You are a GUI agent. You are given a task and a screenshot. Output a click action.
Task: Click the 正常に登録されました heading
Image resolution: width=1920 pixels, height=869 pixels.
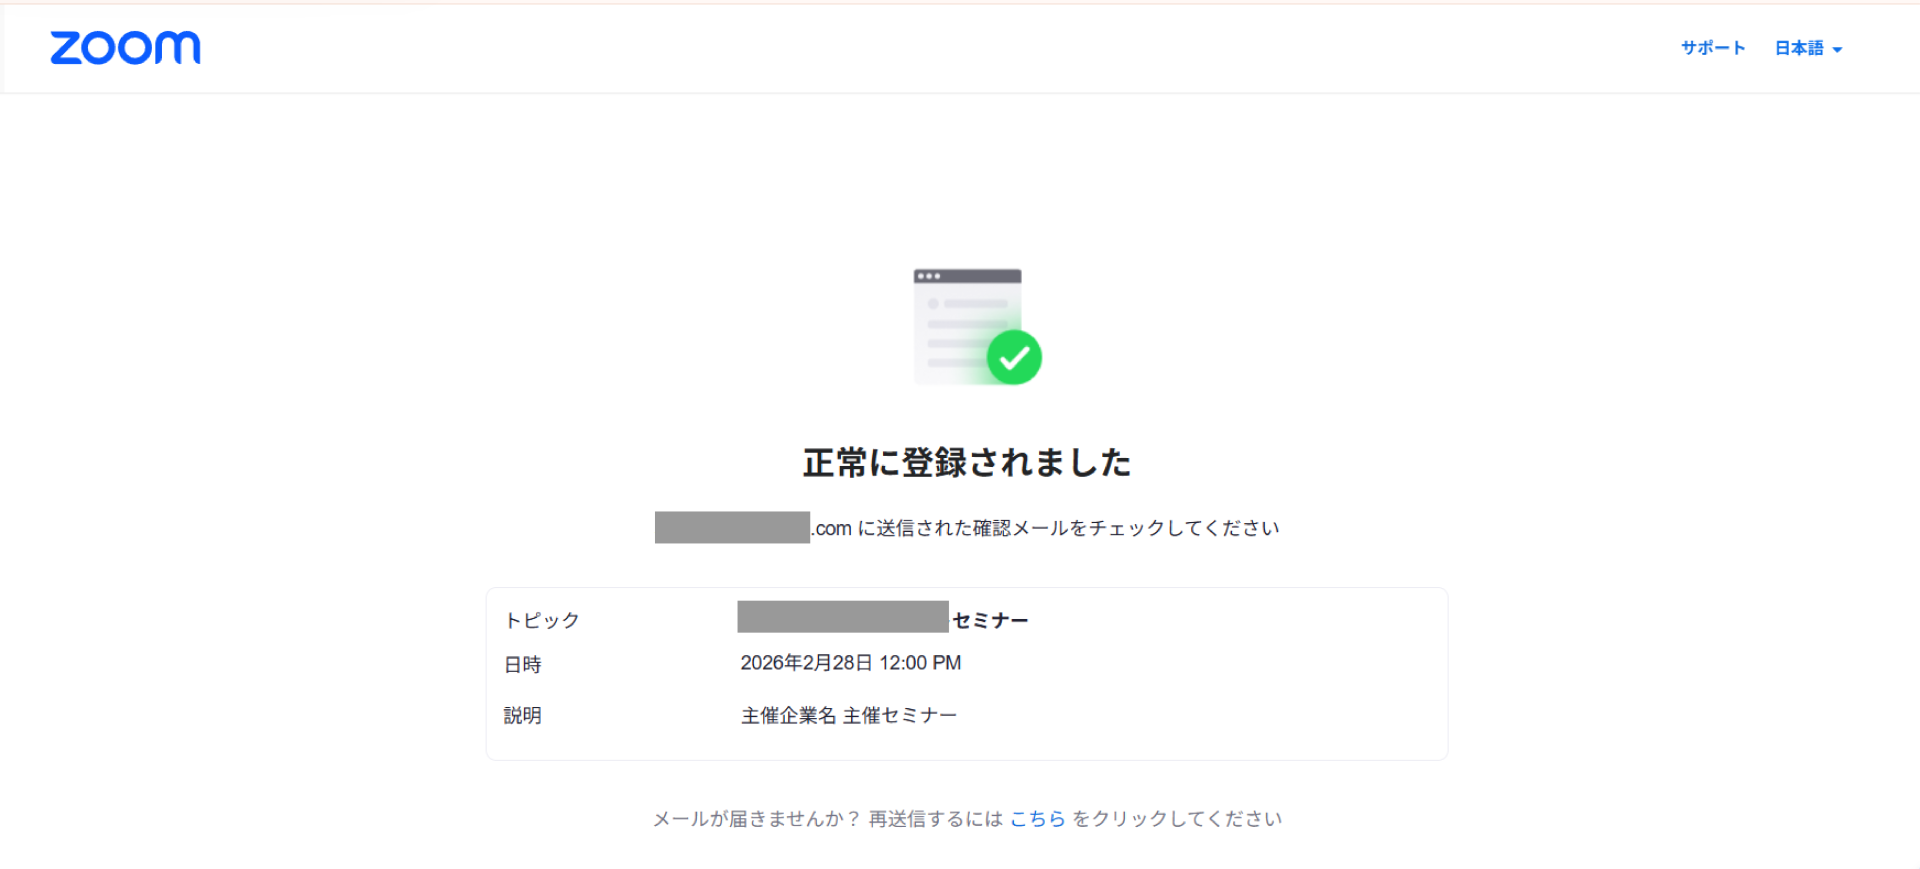point(966,463)
